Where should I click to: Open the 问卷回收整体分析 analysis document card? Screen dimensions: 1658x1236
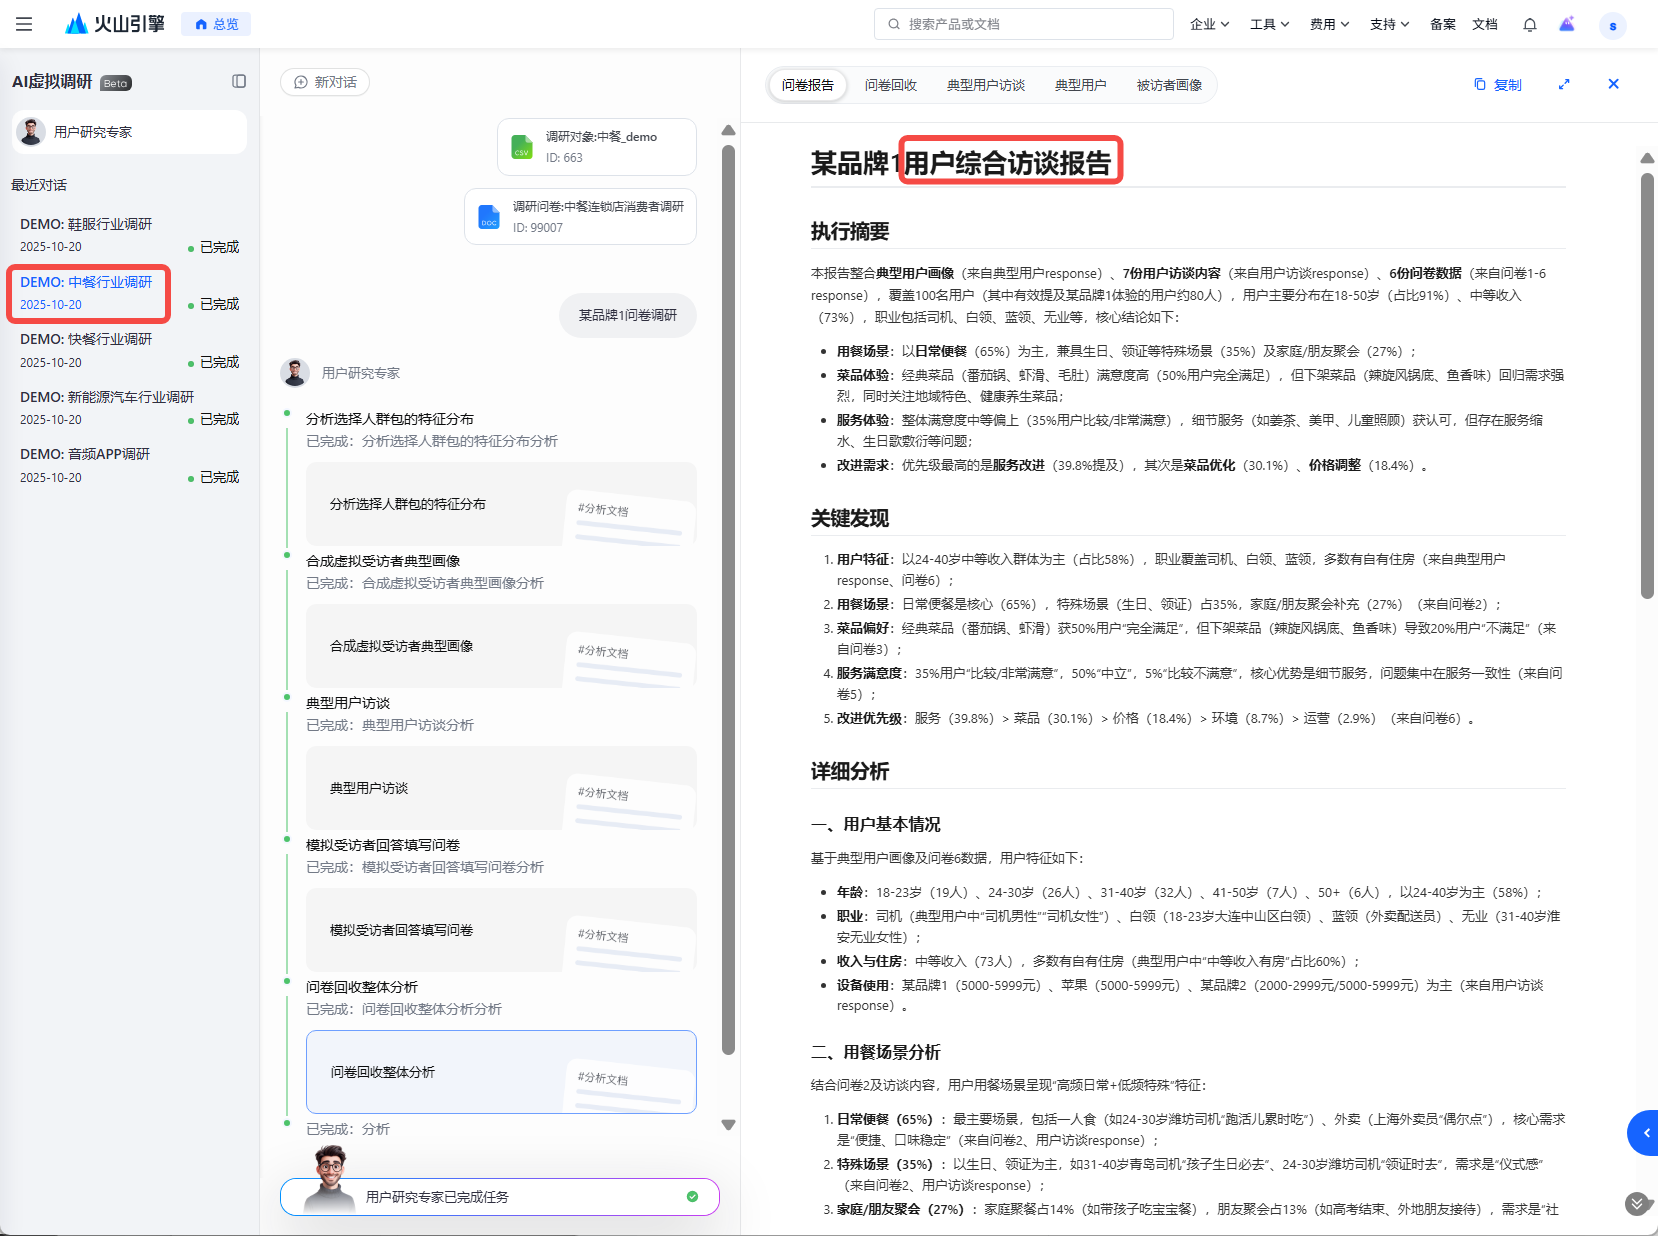501,1072
